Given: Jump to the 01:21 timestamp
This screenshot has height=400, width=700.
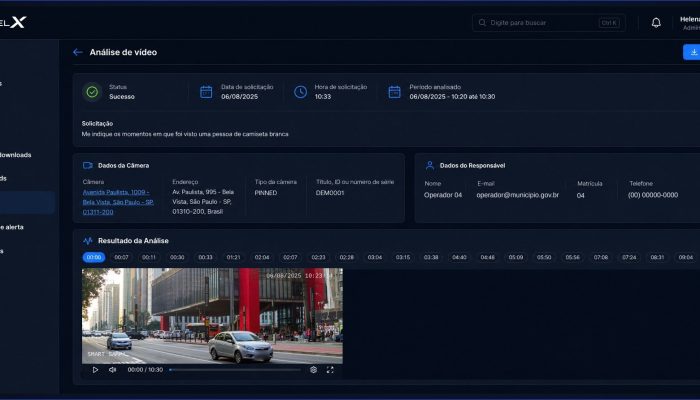Looking at the screenshot, I should point(233,257).
